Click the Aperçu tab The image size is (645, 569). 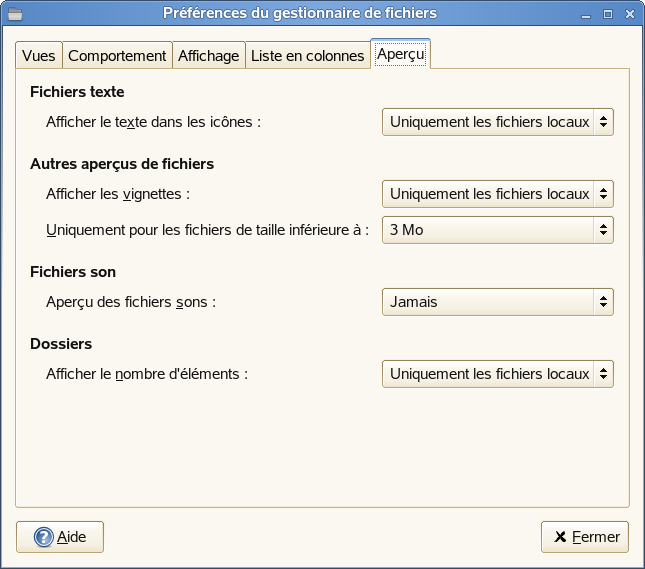(x=401, y=55)
